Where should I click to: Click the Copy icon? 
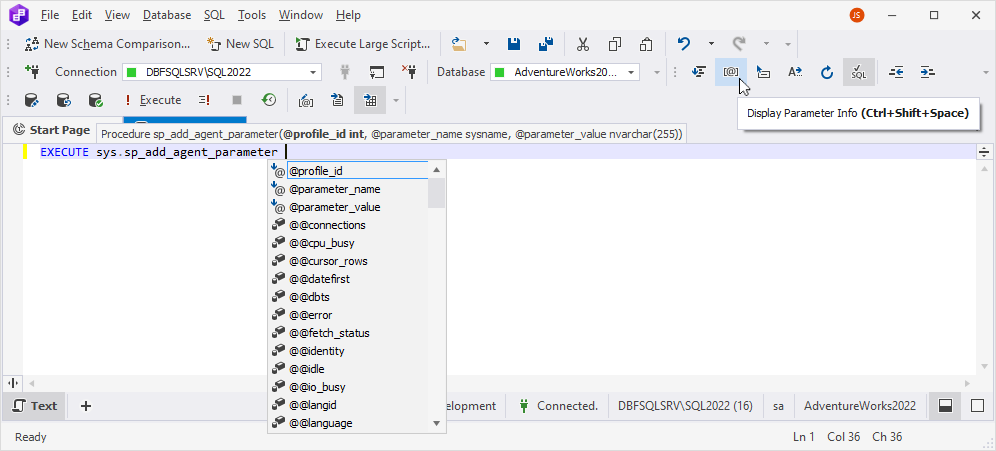click(615, 44)
